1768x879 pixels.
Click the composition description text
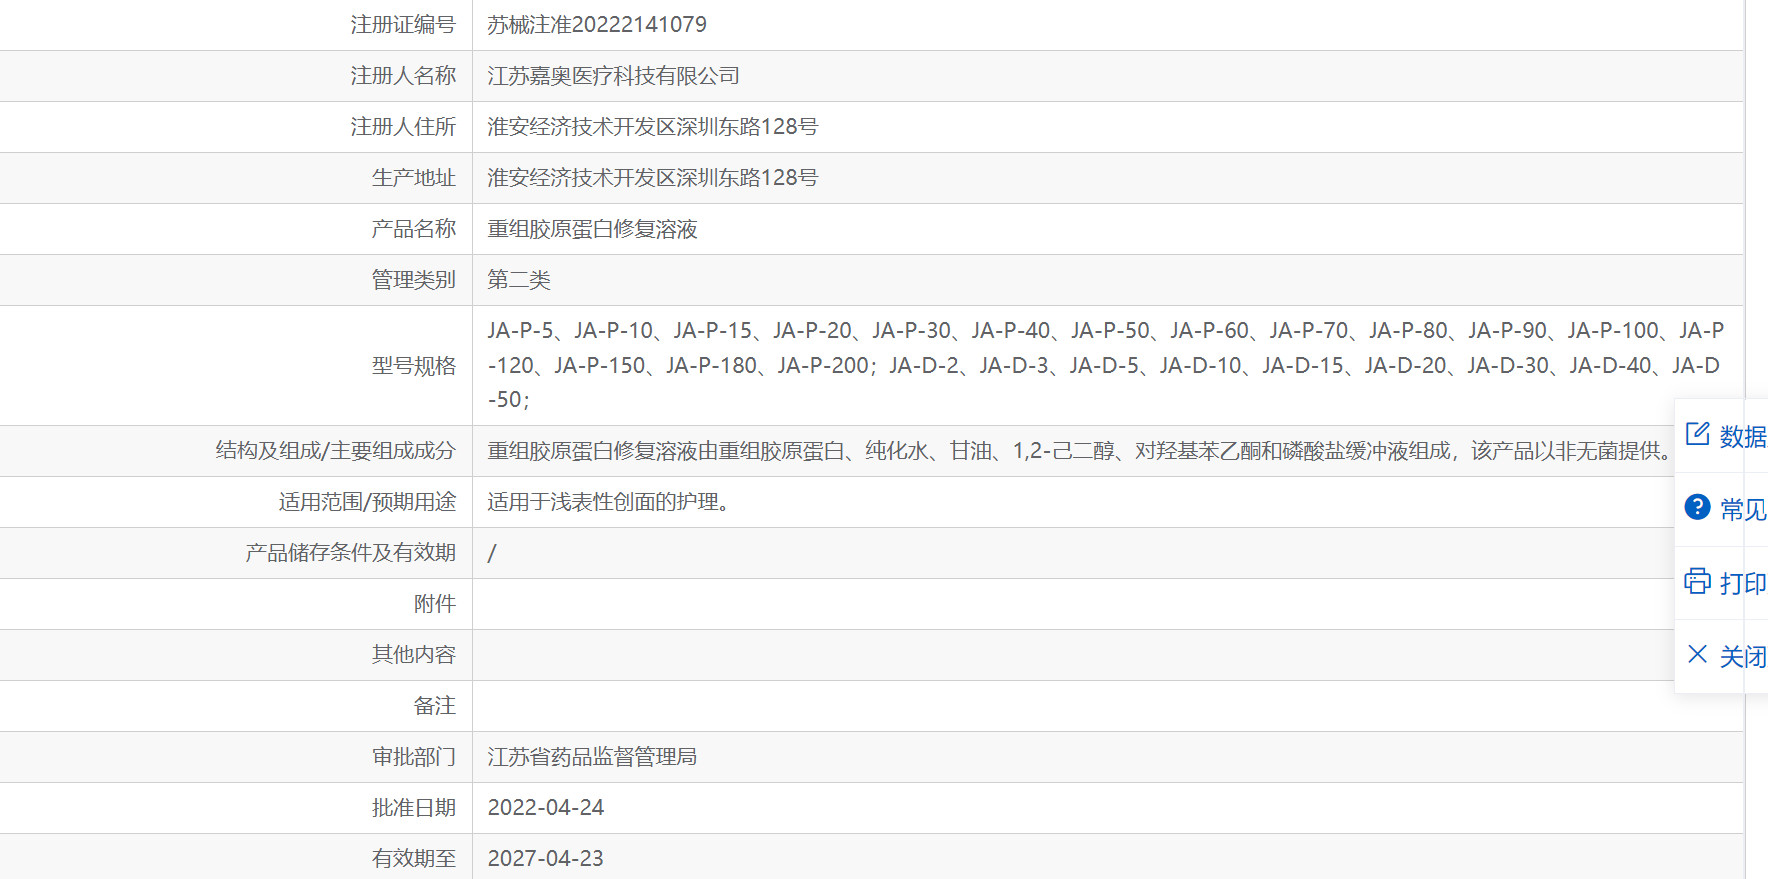click(x=1080, y=451)
